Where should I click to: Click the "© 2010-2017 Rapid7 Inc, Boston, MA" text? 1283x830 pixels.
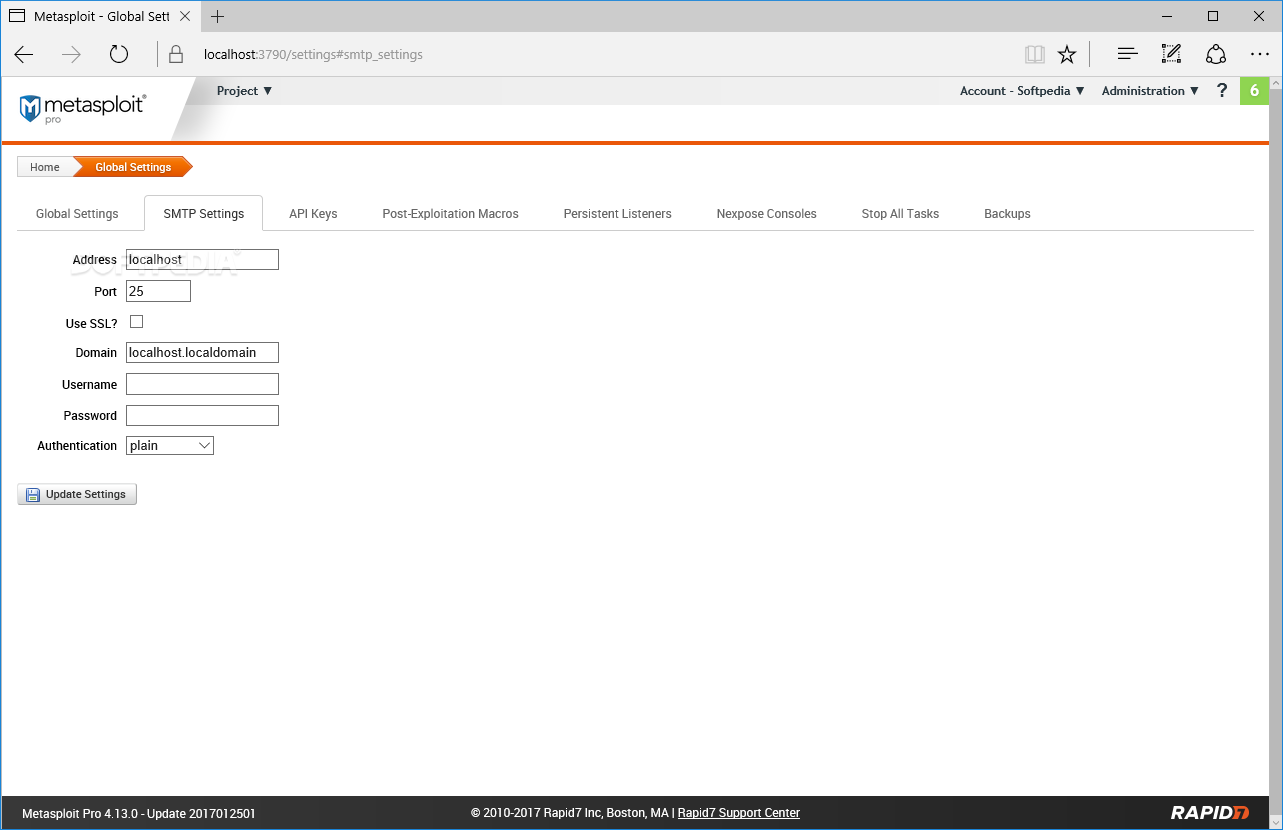[569, 813]
